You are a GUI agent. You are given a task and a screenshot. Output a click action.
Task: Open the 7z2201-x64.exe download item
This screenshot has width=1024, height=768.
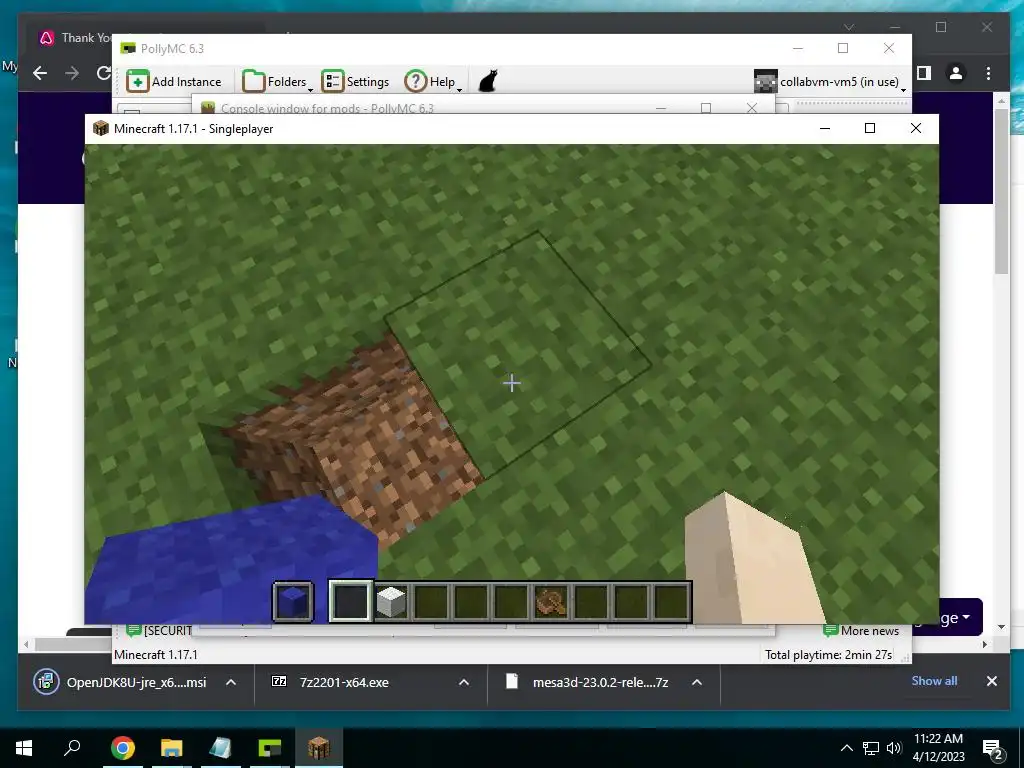330,682
